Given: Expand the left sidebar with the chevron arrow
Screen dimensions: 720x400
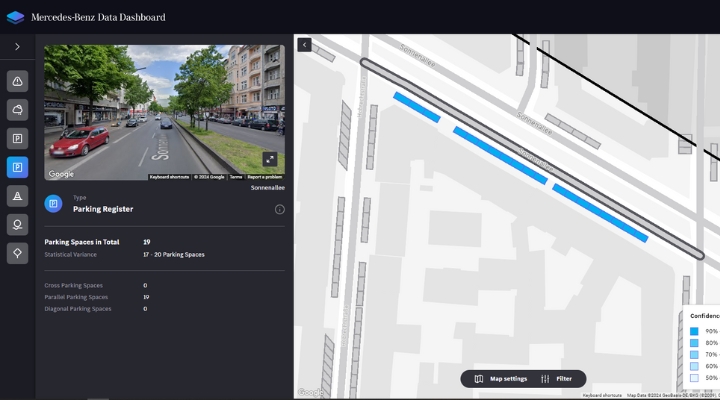Looking at the screenshot, I should coord(17,47).
